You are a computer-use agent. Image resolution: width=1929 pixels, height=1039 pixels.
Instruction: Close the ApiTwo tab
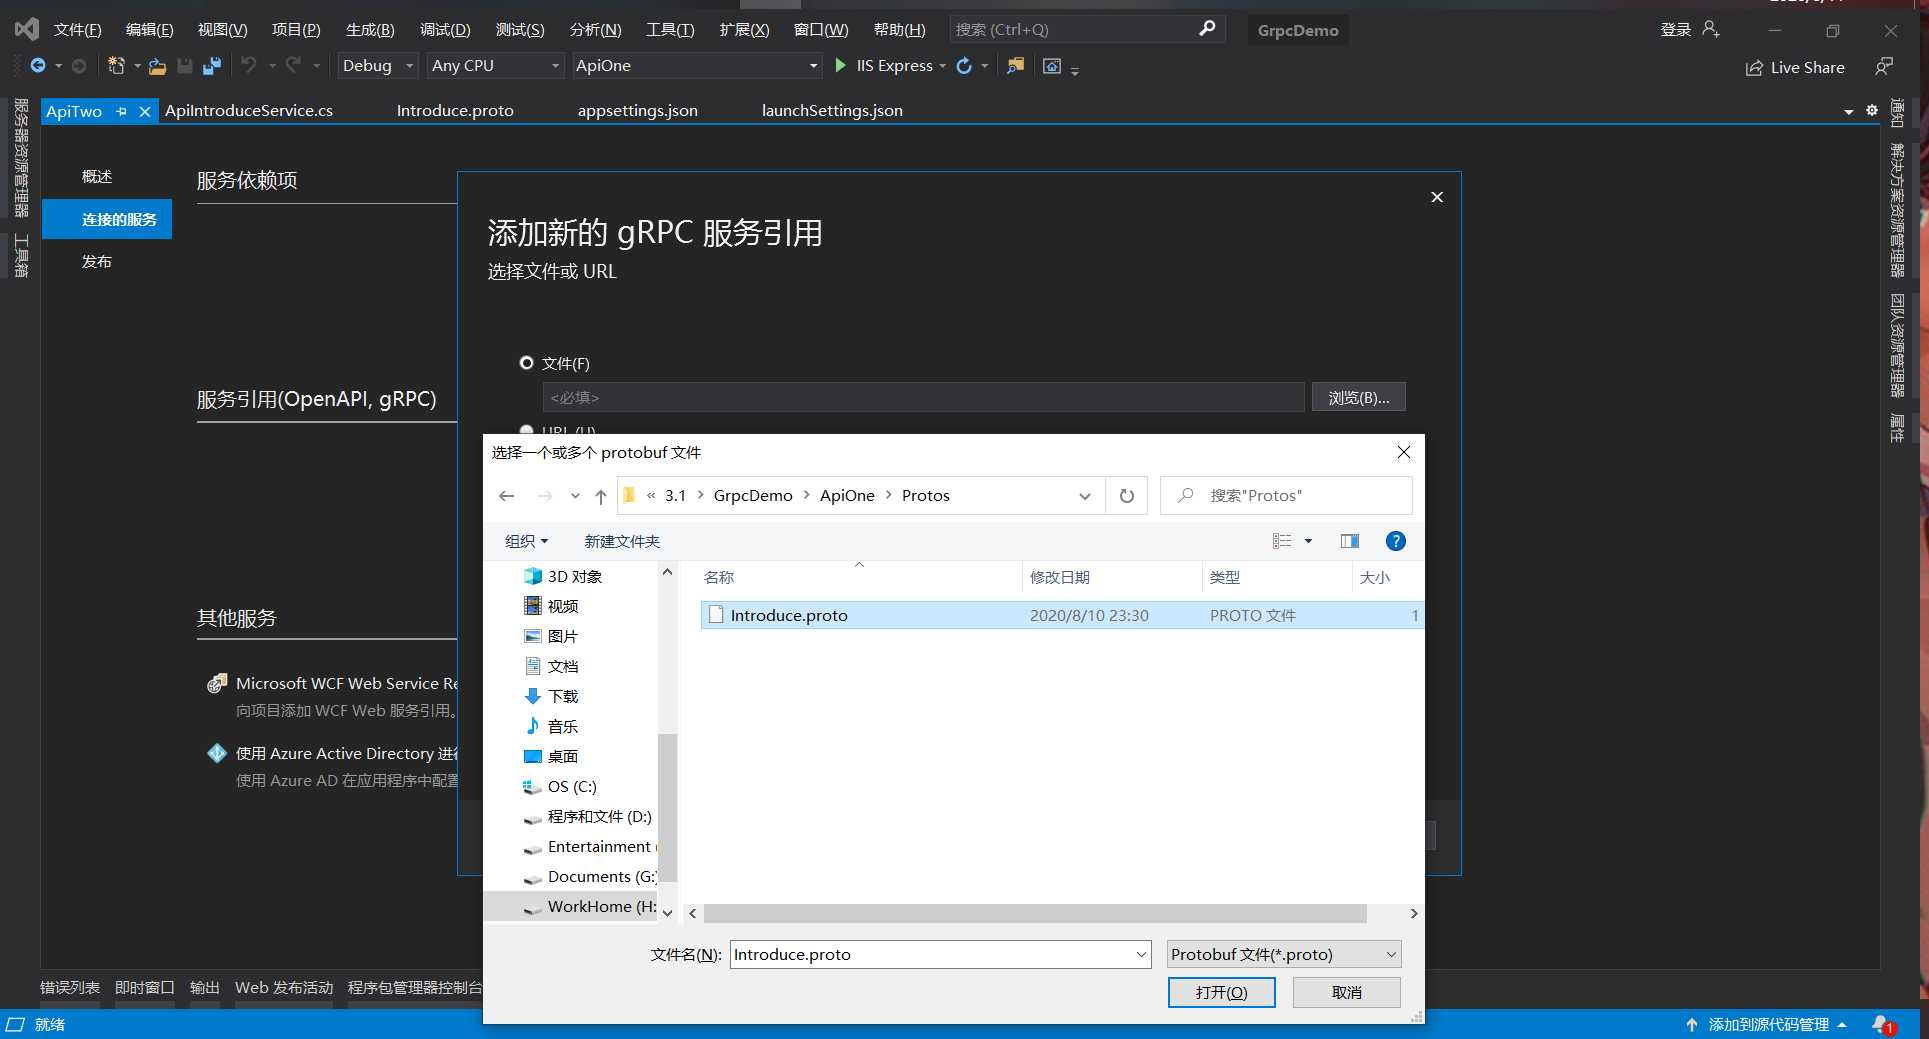coord(145,111)
